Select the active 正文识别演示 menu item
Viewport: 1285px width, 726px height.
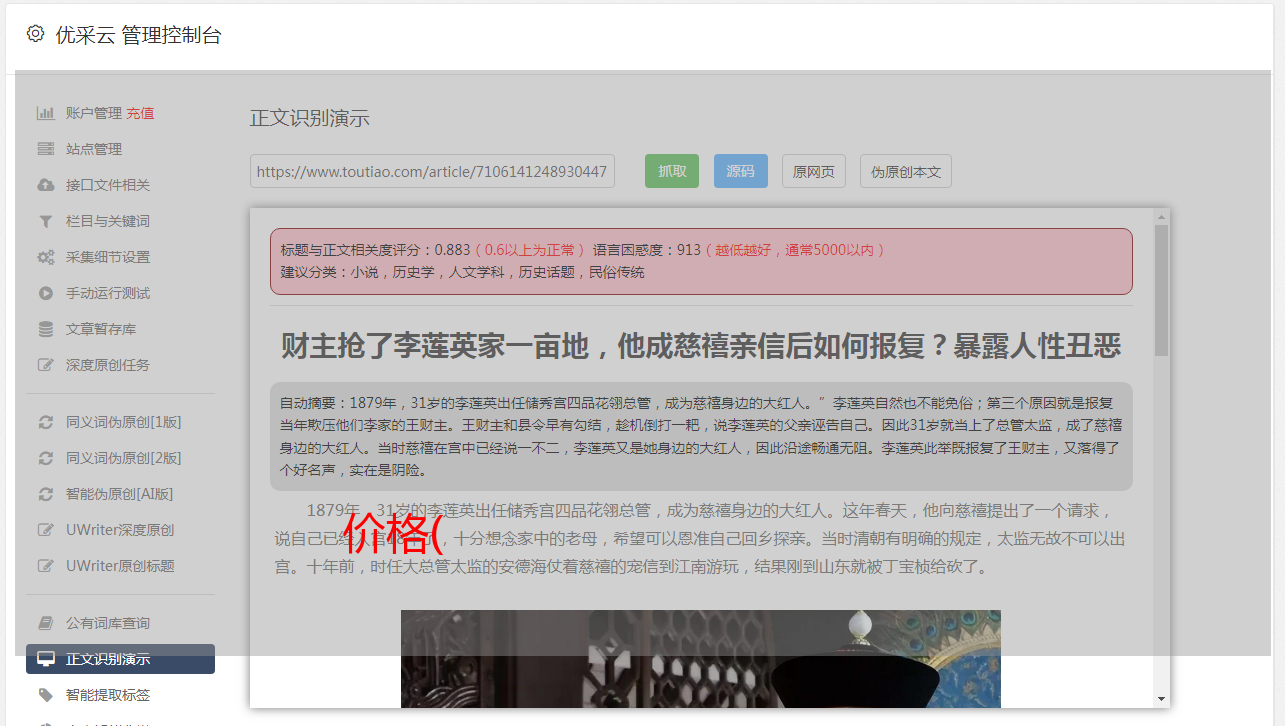pyautogui.click(x=120, y=659)
